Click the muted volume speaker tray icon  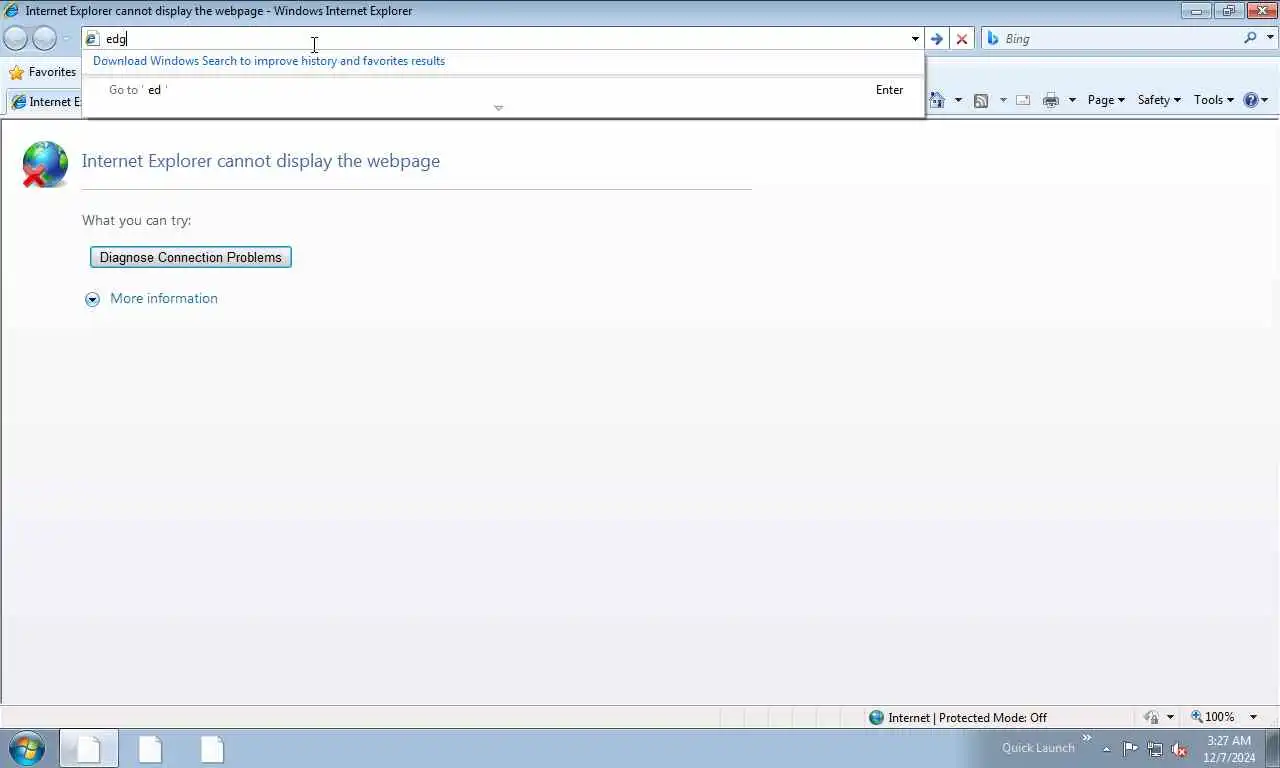1179,749
